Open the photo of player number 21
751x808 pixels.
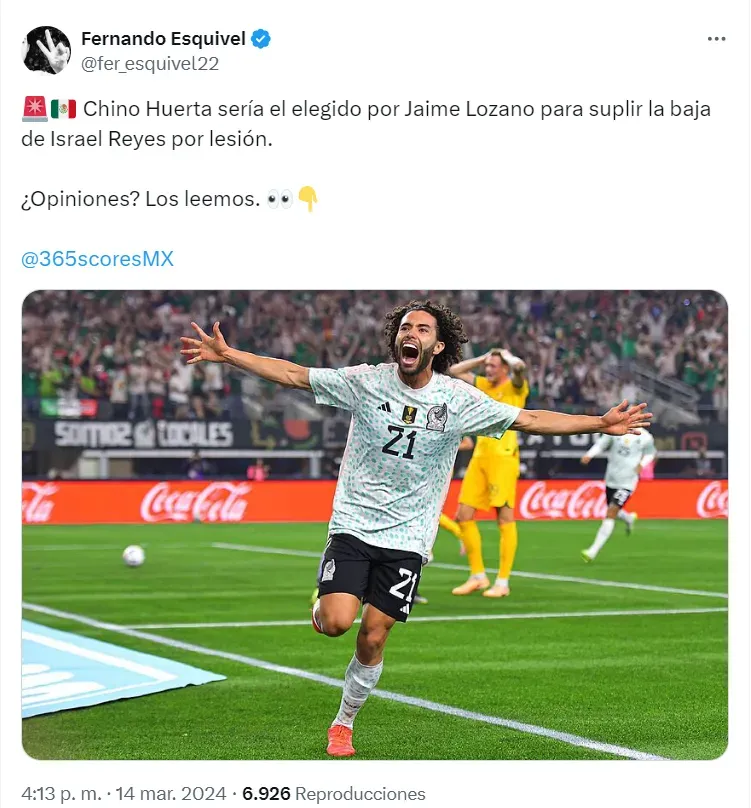(x=375, y=525)
